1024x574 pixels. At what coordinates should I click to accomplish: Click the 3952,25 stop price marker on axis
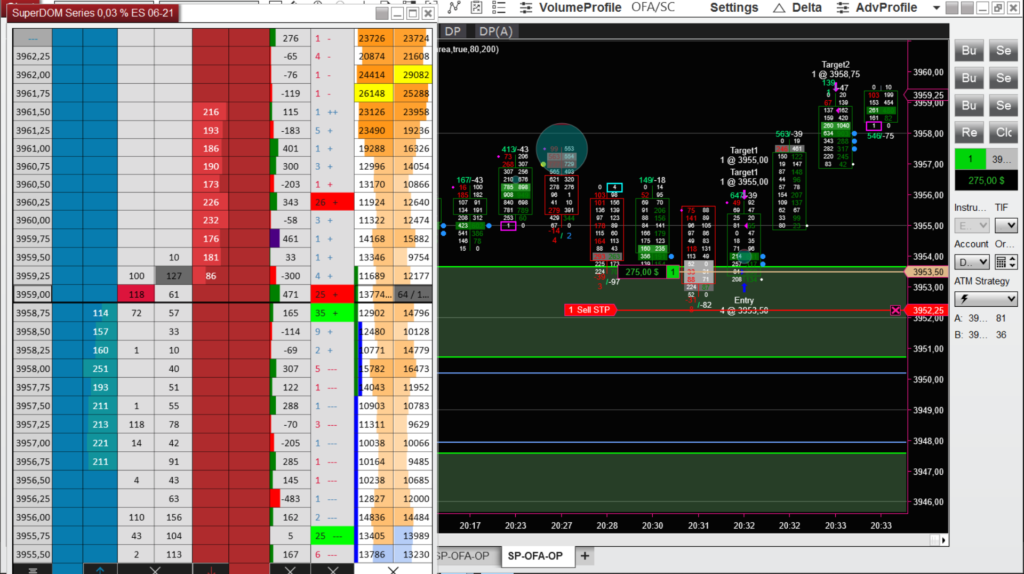point(927,310)
